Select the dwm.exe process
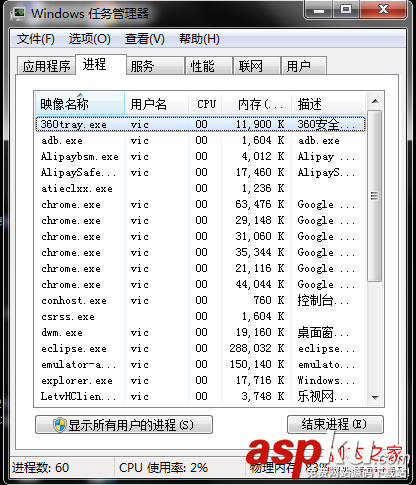 click(x=200, y=332)
